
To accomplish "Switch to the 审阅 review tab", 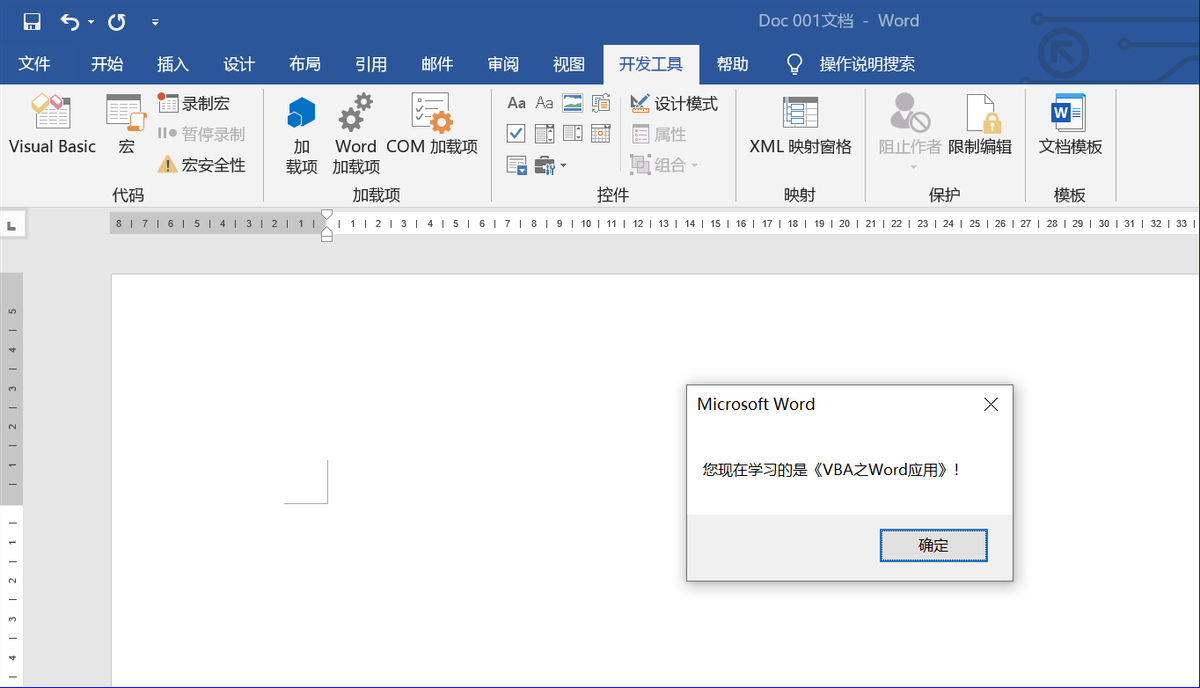I will tap(503, 64).
